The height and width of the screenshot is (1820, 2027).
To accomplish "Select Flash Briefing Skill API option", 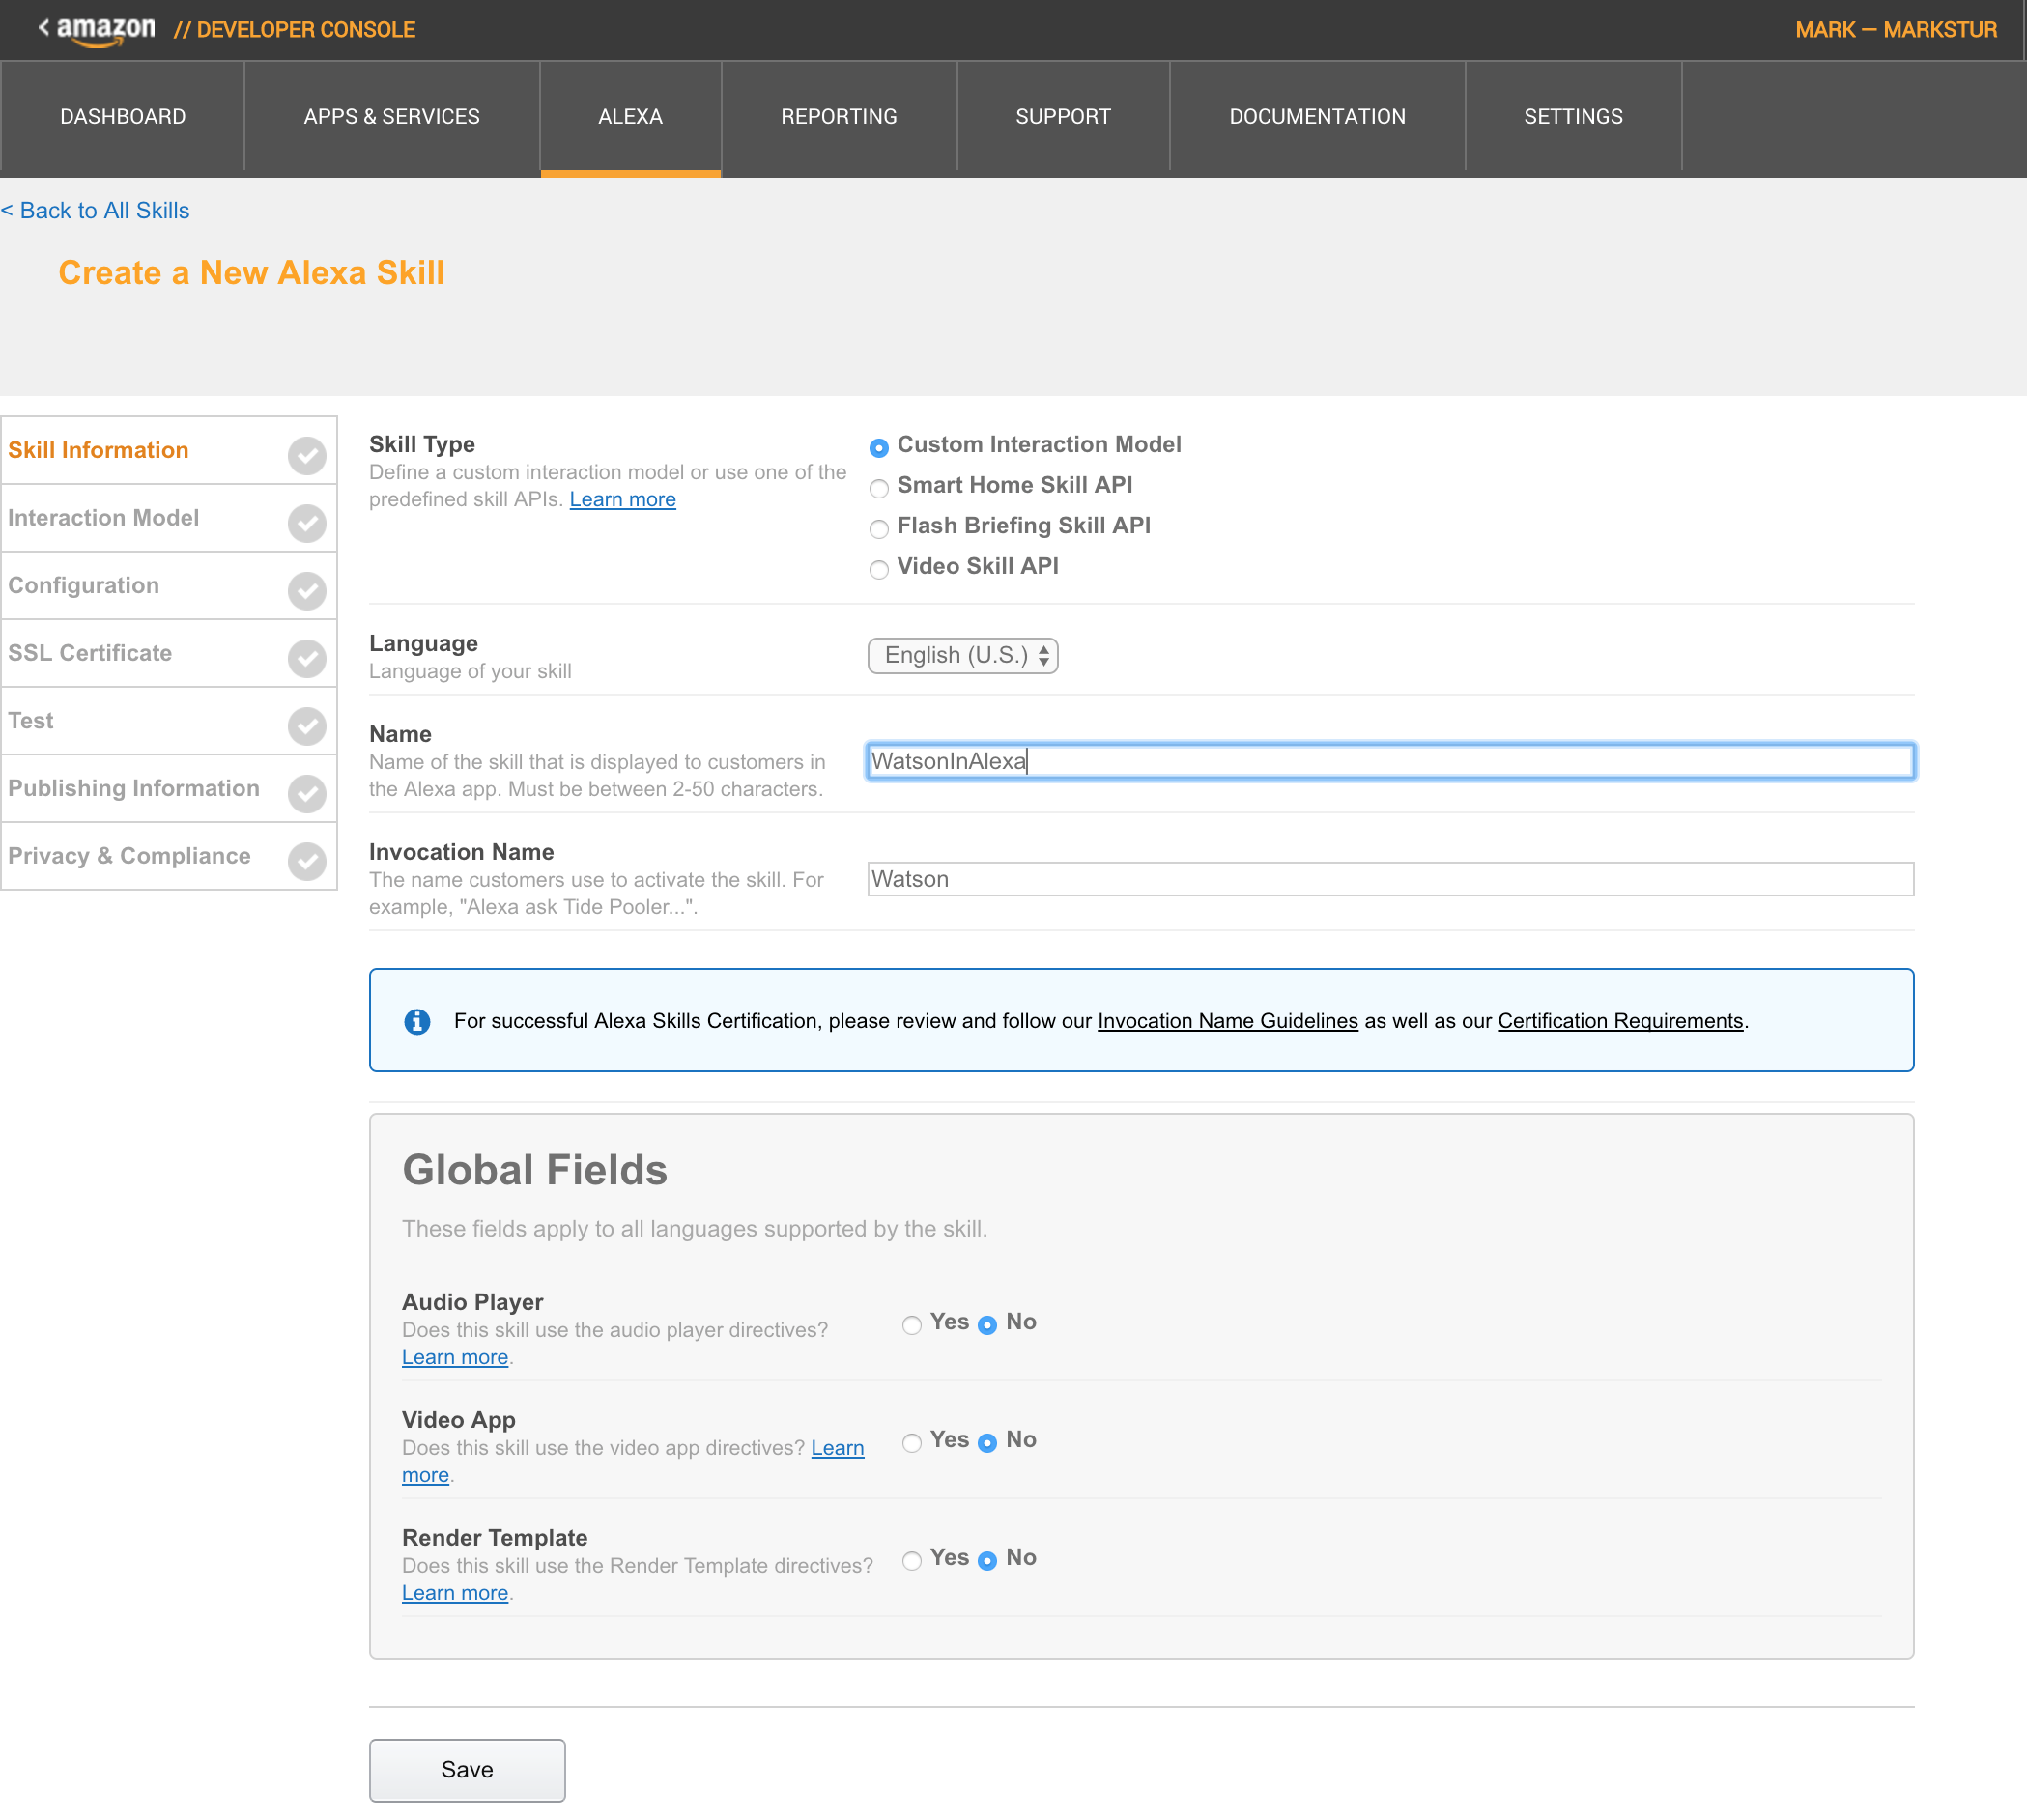I will pyautogui.click(x=879, y=528).
